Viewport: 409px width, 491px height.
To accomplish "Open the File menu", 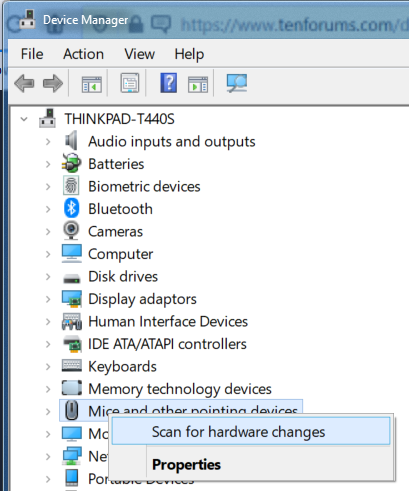I will tap(32, 54).
